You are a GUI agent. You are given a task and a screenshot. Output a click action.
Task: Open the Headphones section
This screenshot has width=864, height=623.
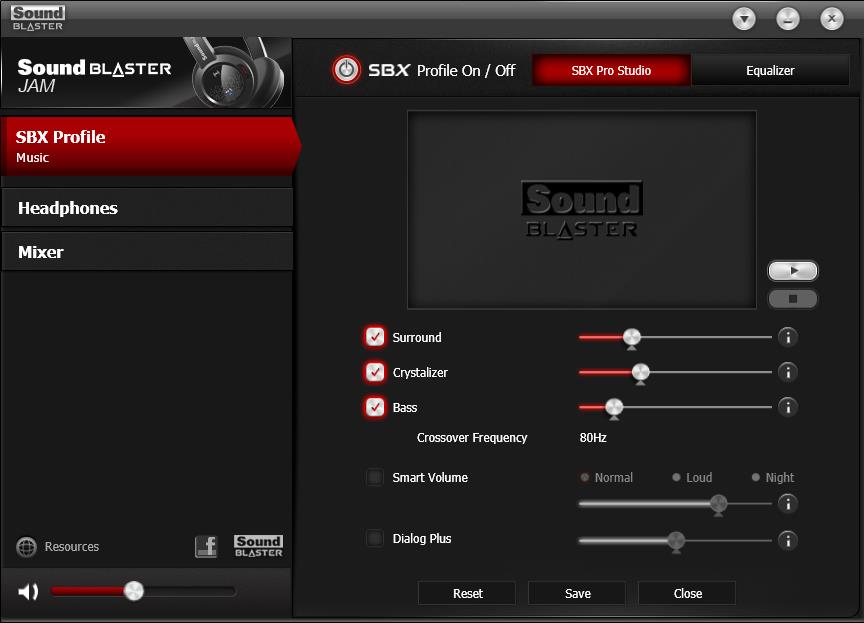pos(147,208)
